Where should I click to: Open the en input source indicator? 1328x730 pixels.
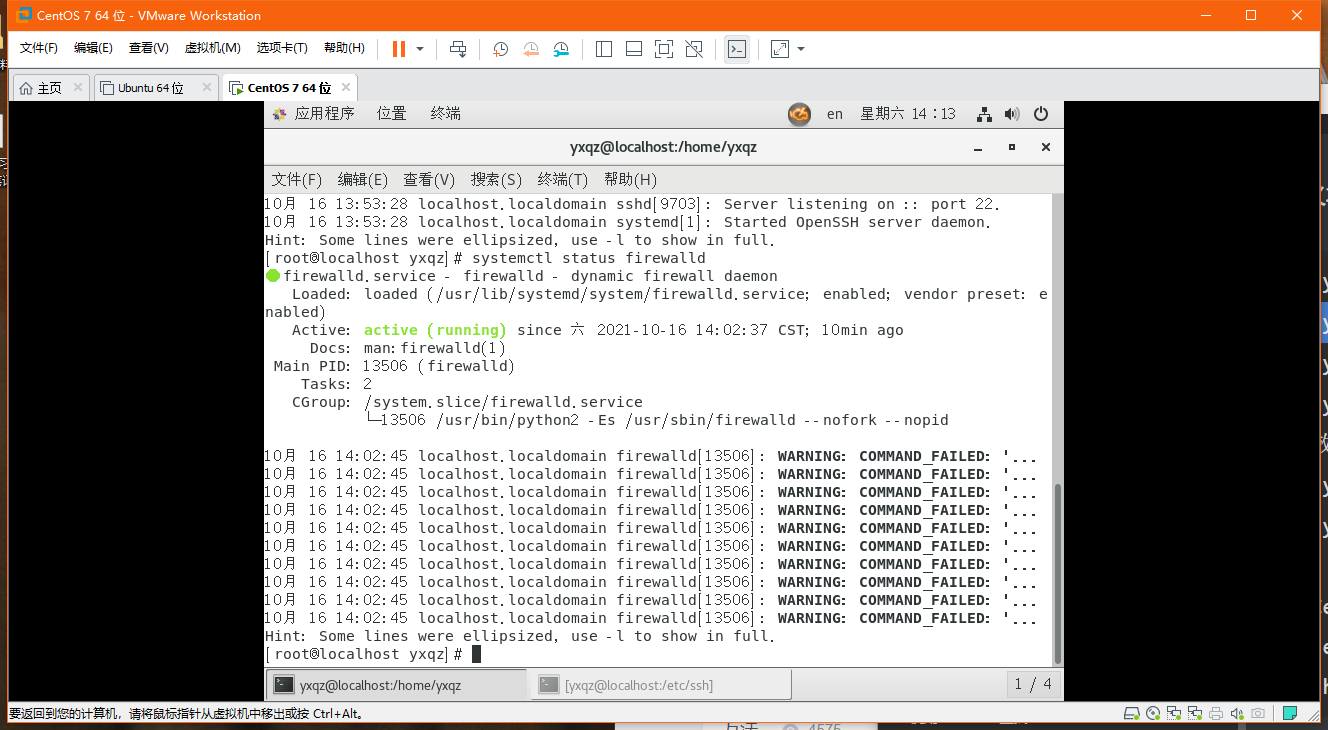click(835, 114)
